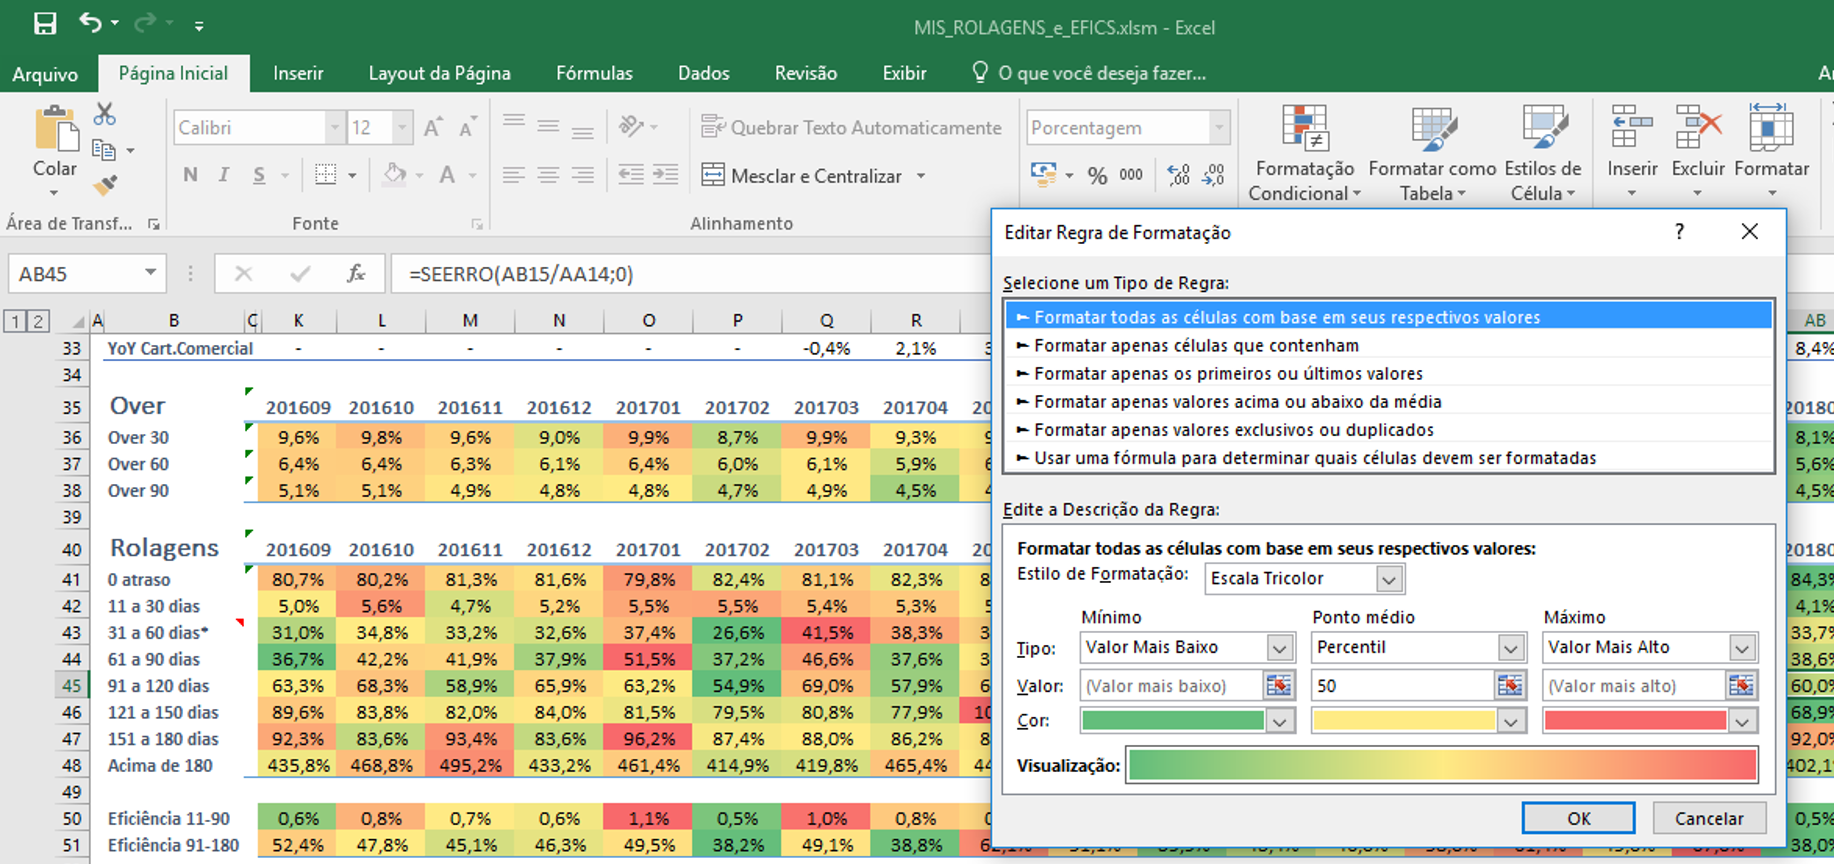Click the Save icon in title bar
The height and width of the screenshot is (864, 1834).
click(45, 24)
